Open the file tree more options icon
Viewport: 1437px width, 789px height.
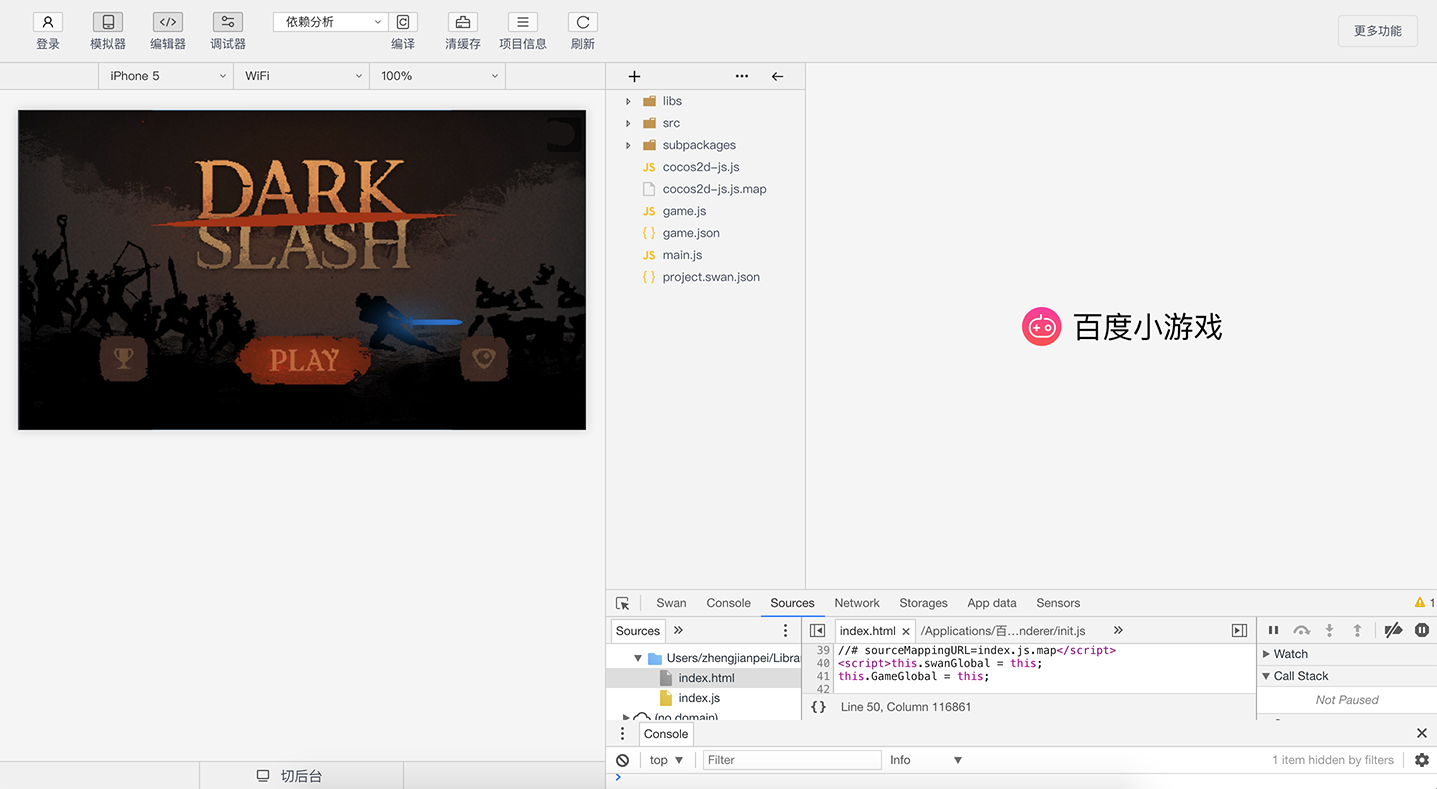tap(741, 76)
